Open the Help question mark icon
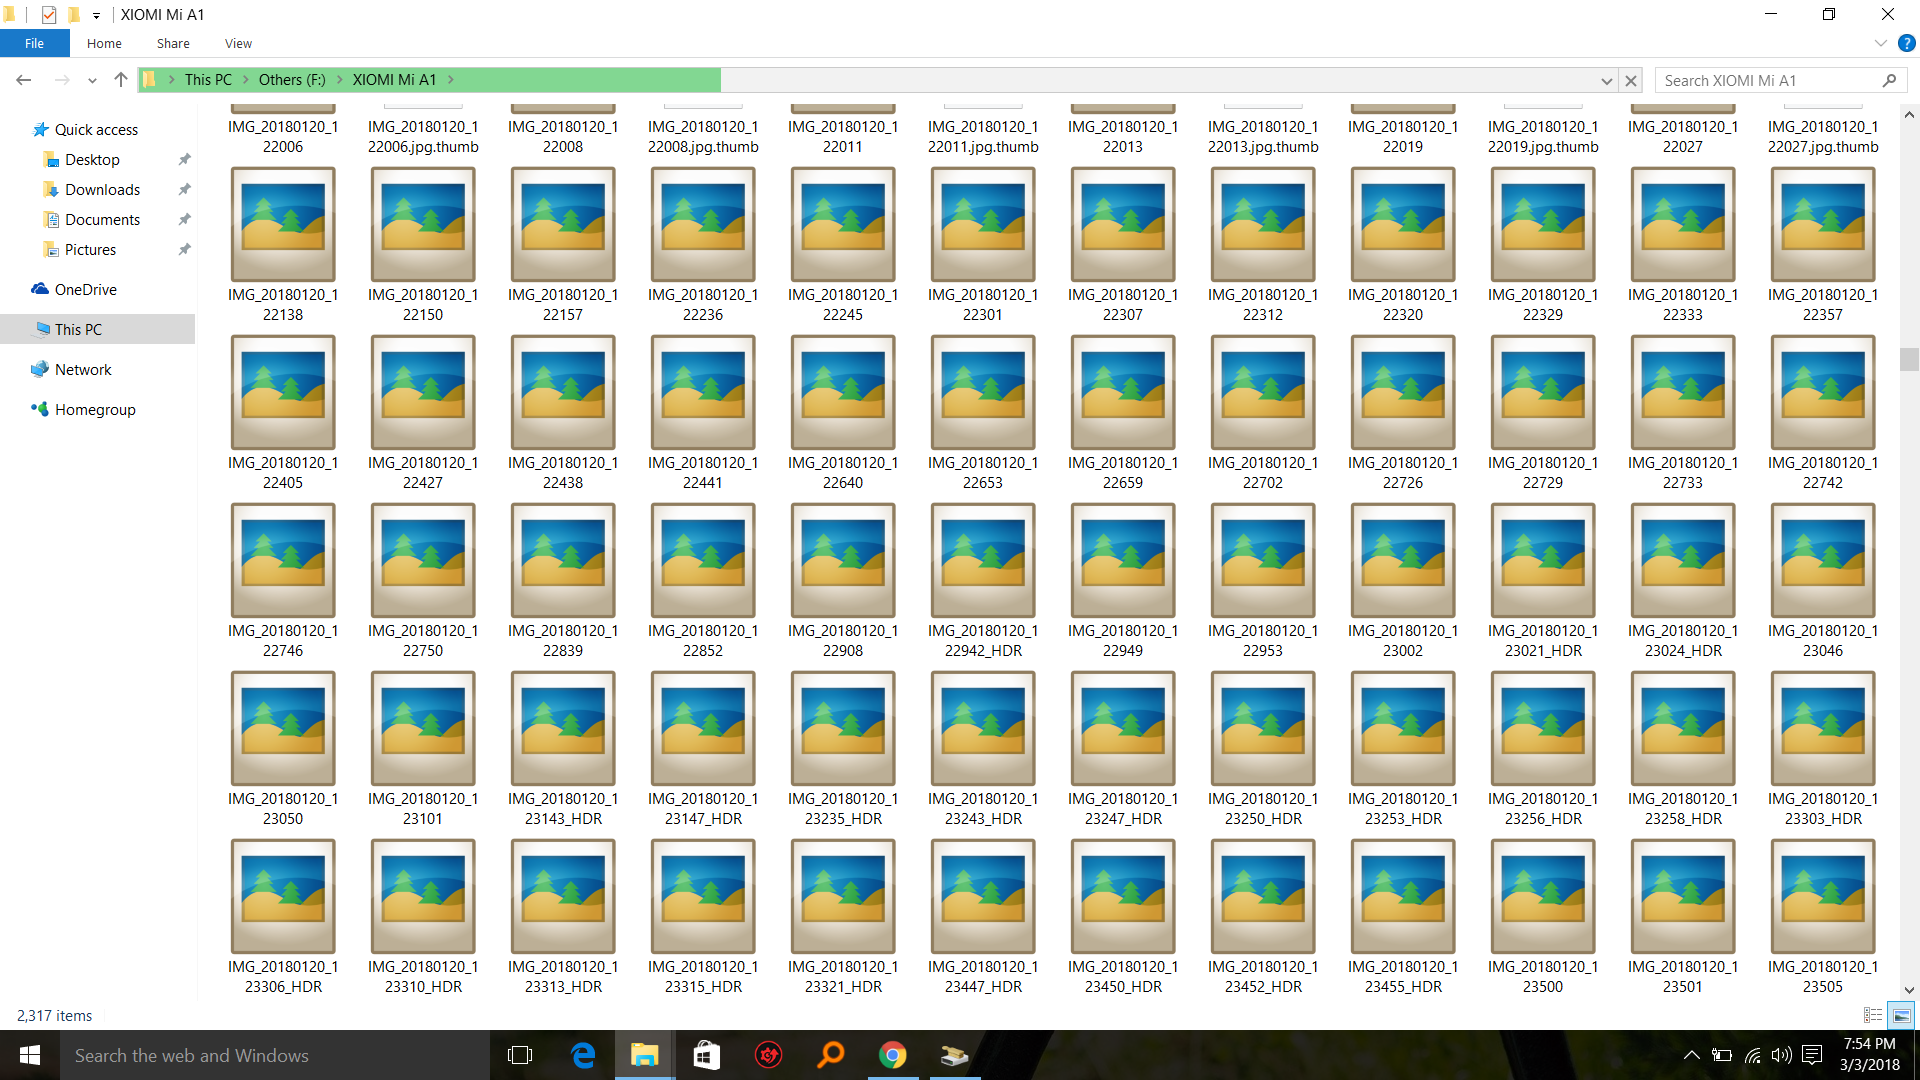This screenshot has width=1920, height=1080. click(x=1906, y=43)
